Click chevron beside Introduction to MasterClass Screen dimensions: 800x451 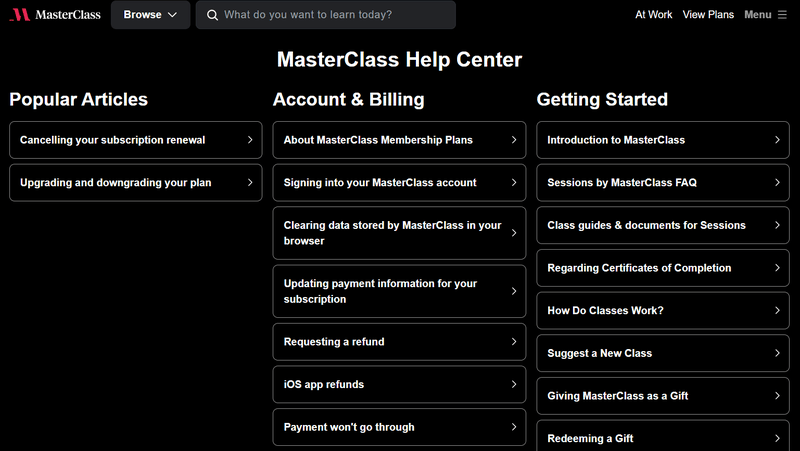(x=777, y=140)
